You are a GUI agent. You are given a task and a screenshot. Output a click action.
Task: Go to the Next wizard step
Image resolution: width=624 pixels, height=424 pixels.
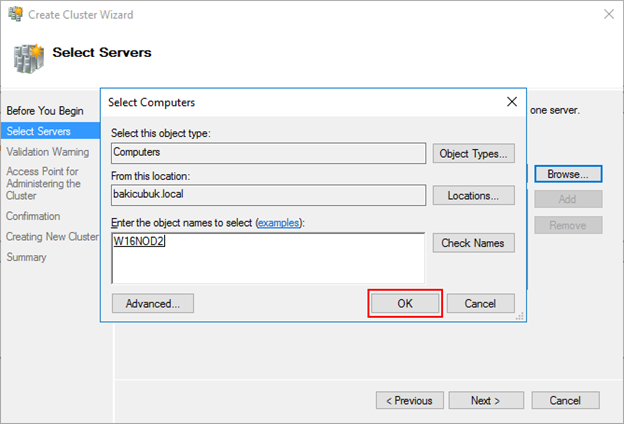[486, 400]
